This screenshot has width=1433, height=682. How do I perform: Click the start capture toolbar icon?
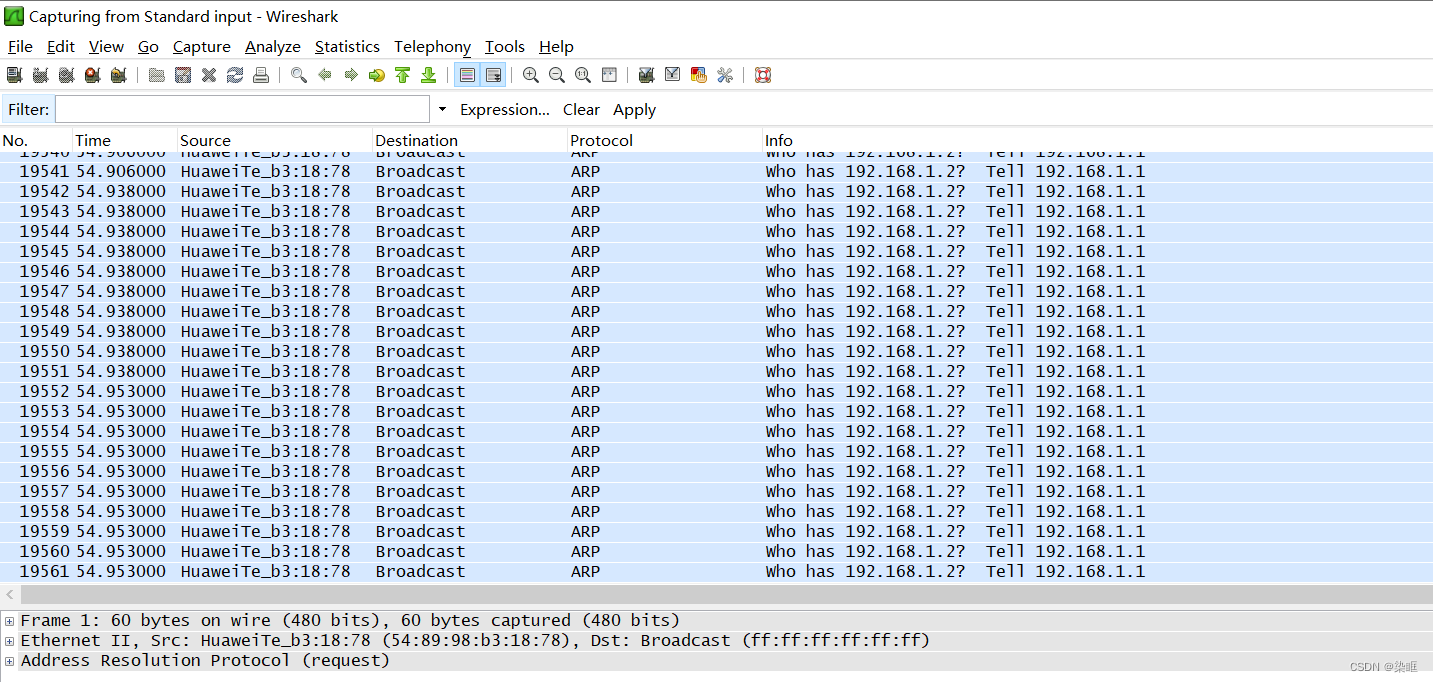(x=66, y=75)
